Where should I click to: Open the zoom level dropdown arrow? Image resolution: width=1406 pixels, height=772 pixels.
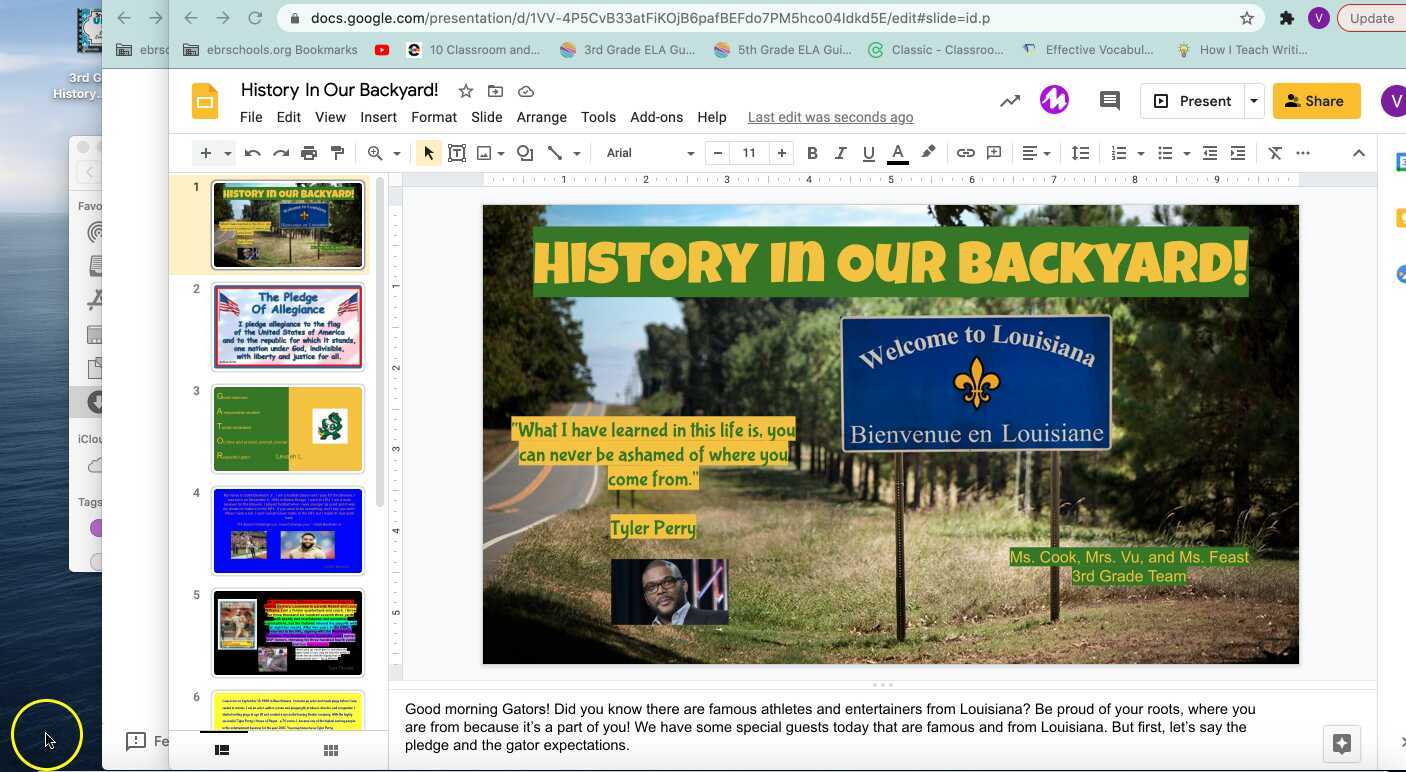coord(397,153)
